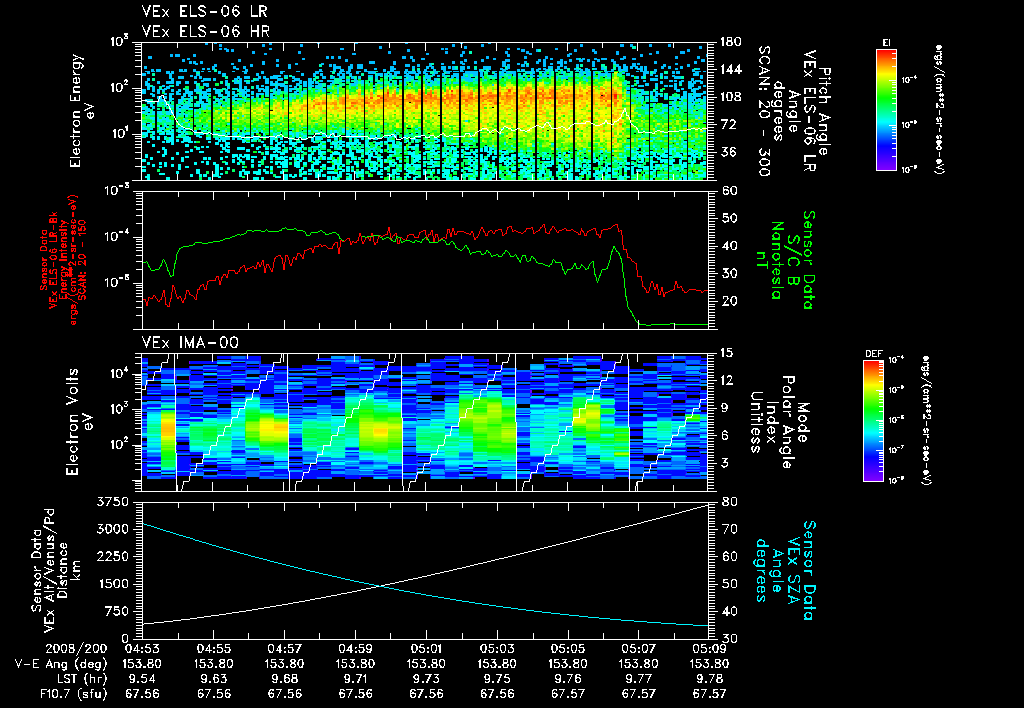Image resolution: width=1024 pixels, height=708 pixels.
Task: Click the magnetic field peak near 05:06
Action: [x=614, y=248]
